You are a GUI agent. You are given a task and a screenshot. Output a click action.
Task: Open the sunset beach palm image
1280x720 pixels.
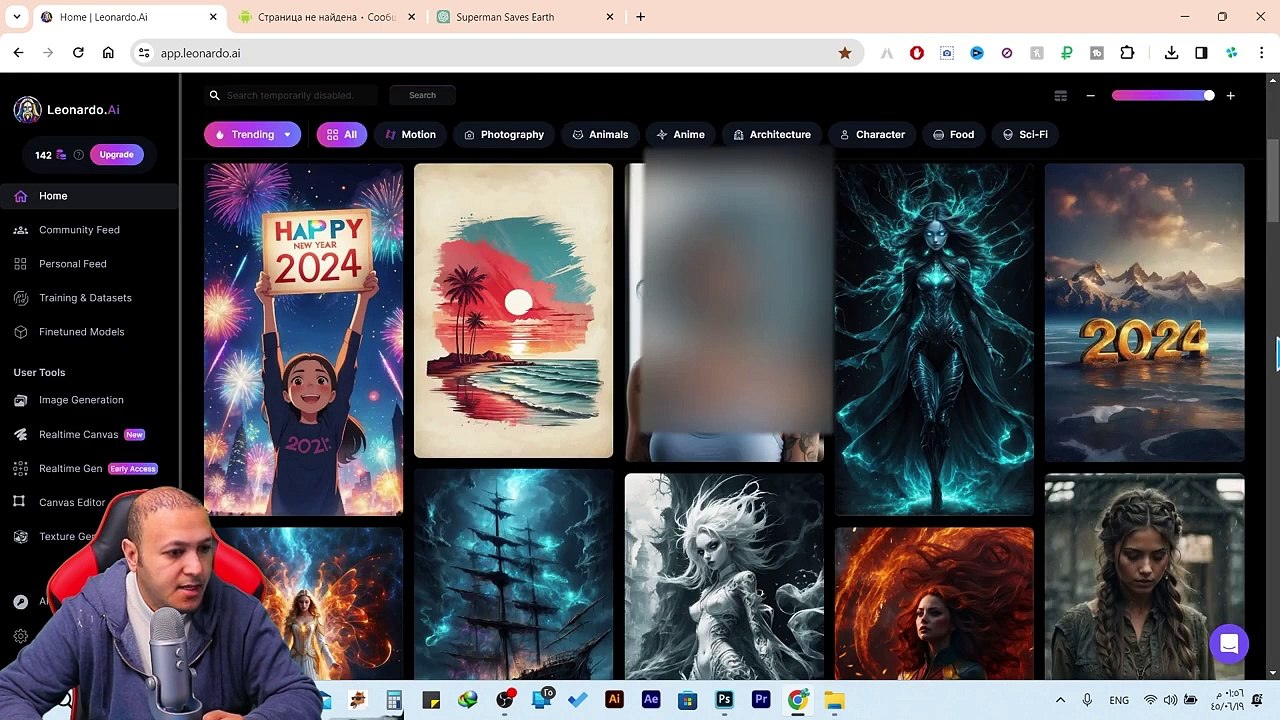pyautogui.click(x=514, y=311)
